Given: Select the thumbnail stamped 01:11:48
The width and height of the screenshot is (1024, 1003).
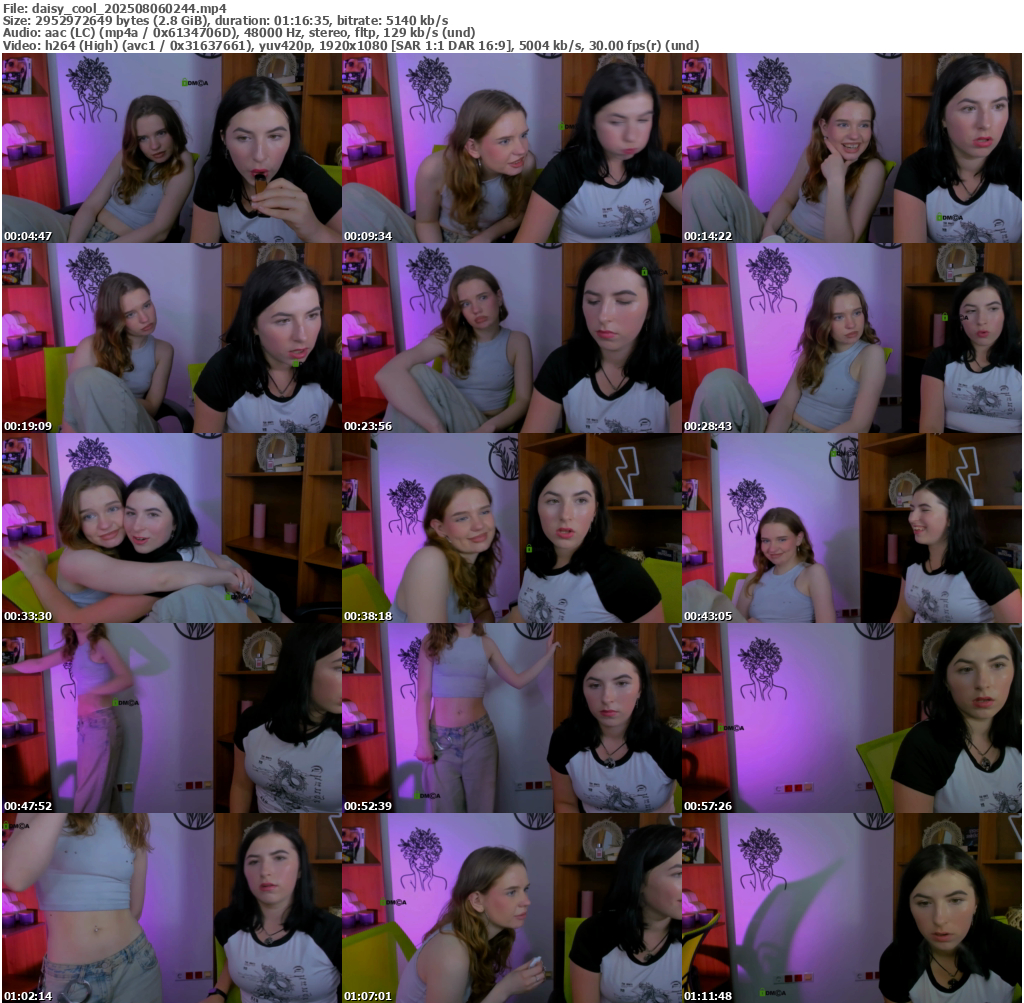Looking at the screenshot, I should coord(852,908).
